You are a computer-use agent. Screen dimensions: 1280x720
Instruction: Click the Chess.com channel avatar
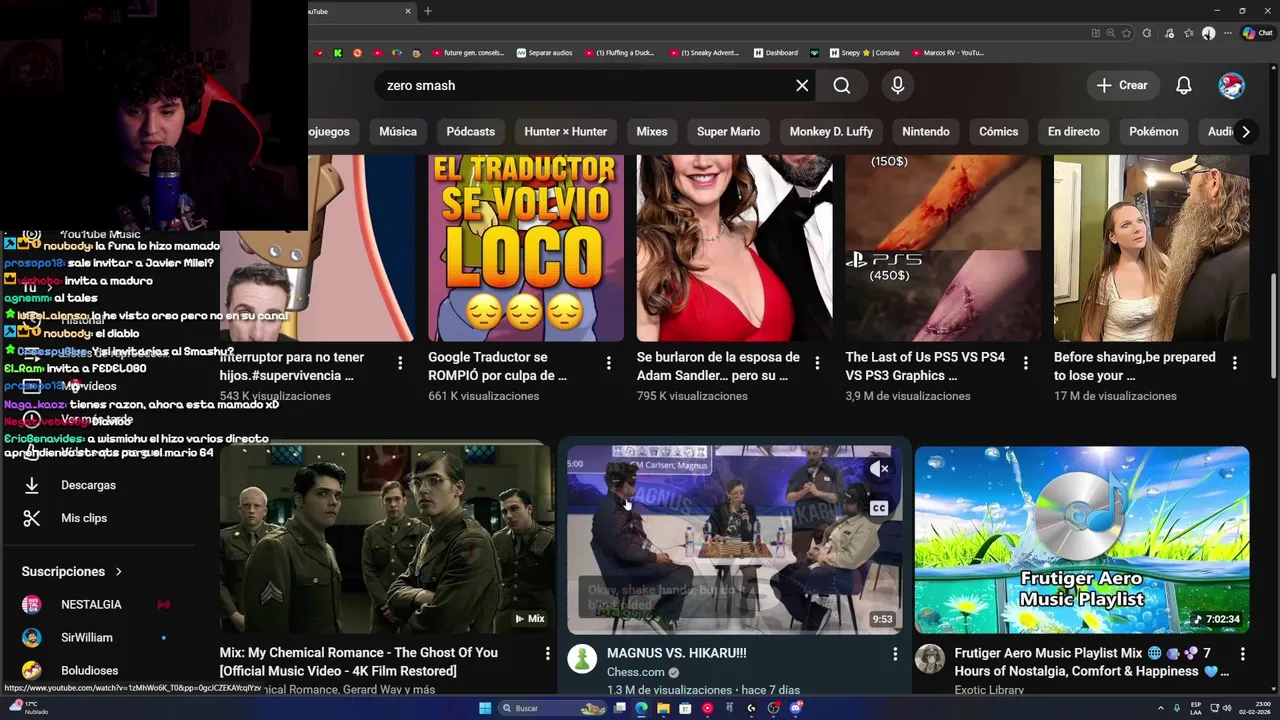point(582,659)
